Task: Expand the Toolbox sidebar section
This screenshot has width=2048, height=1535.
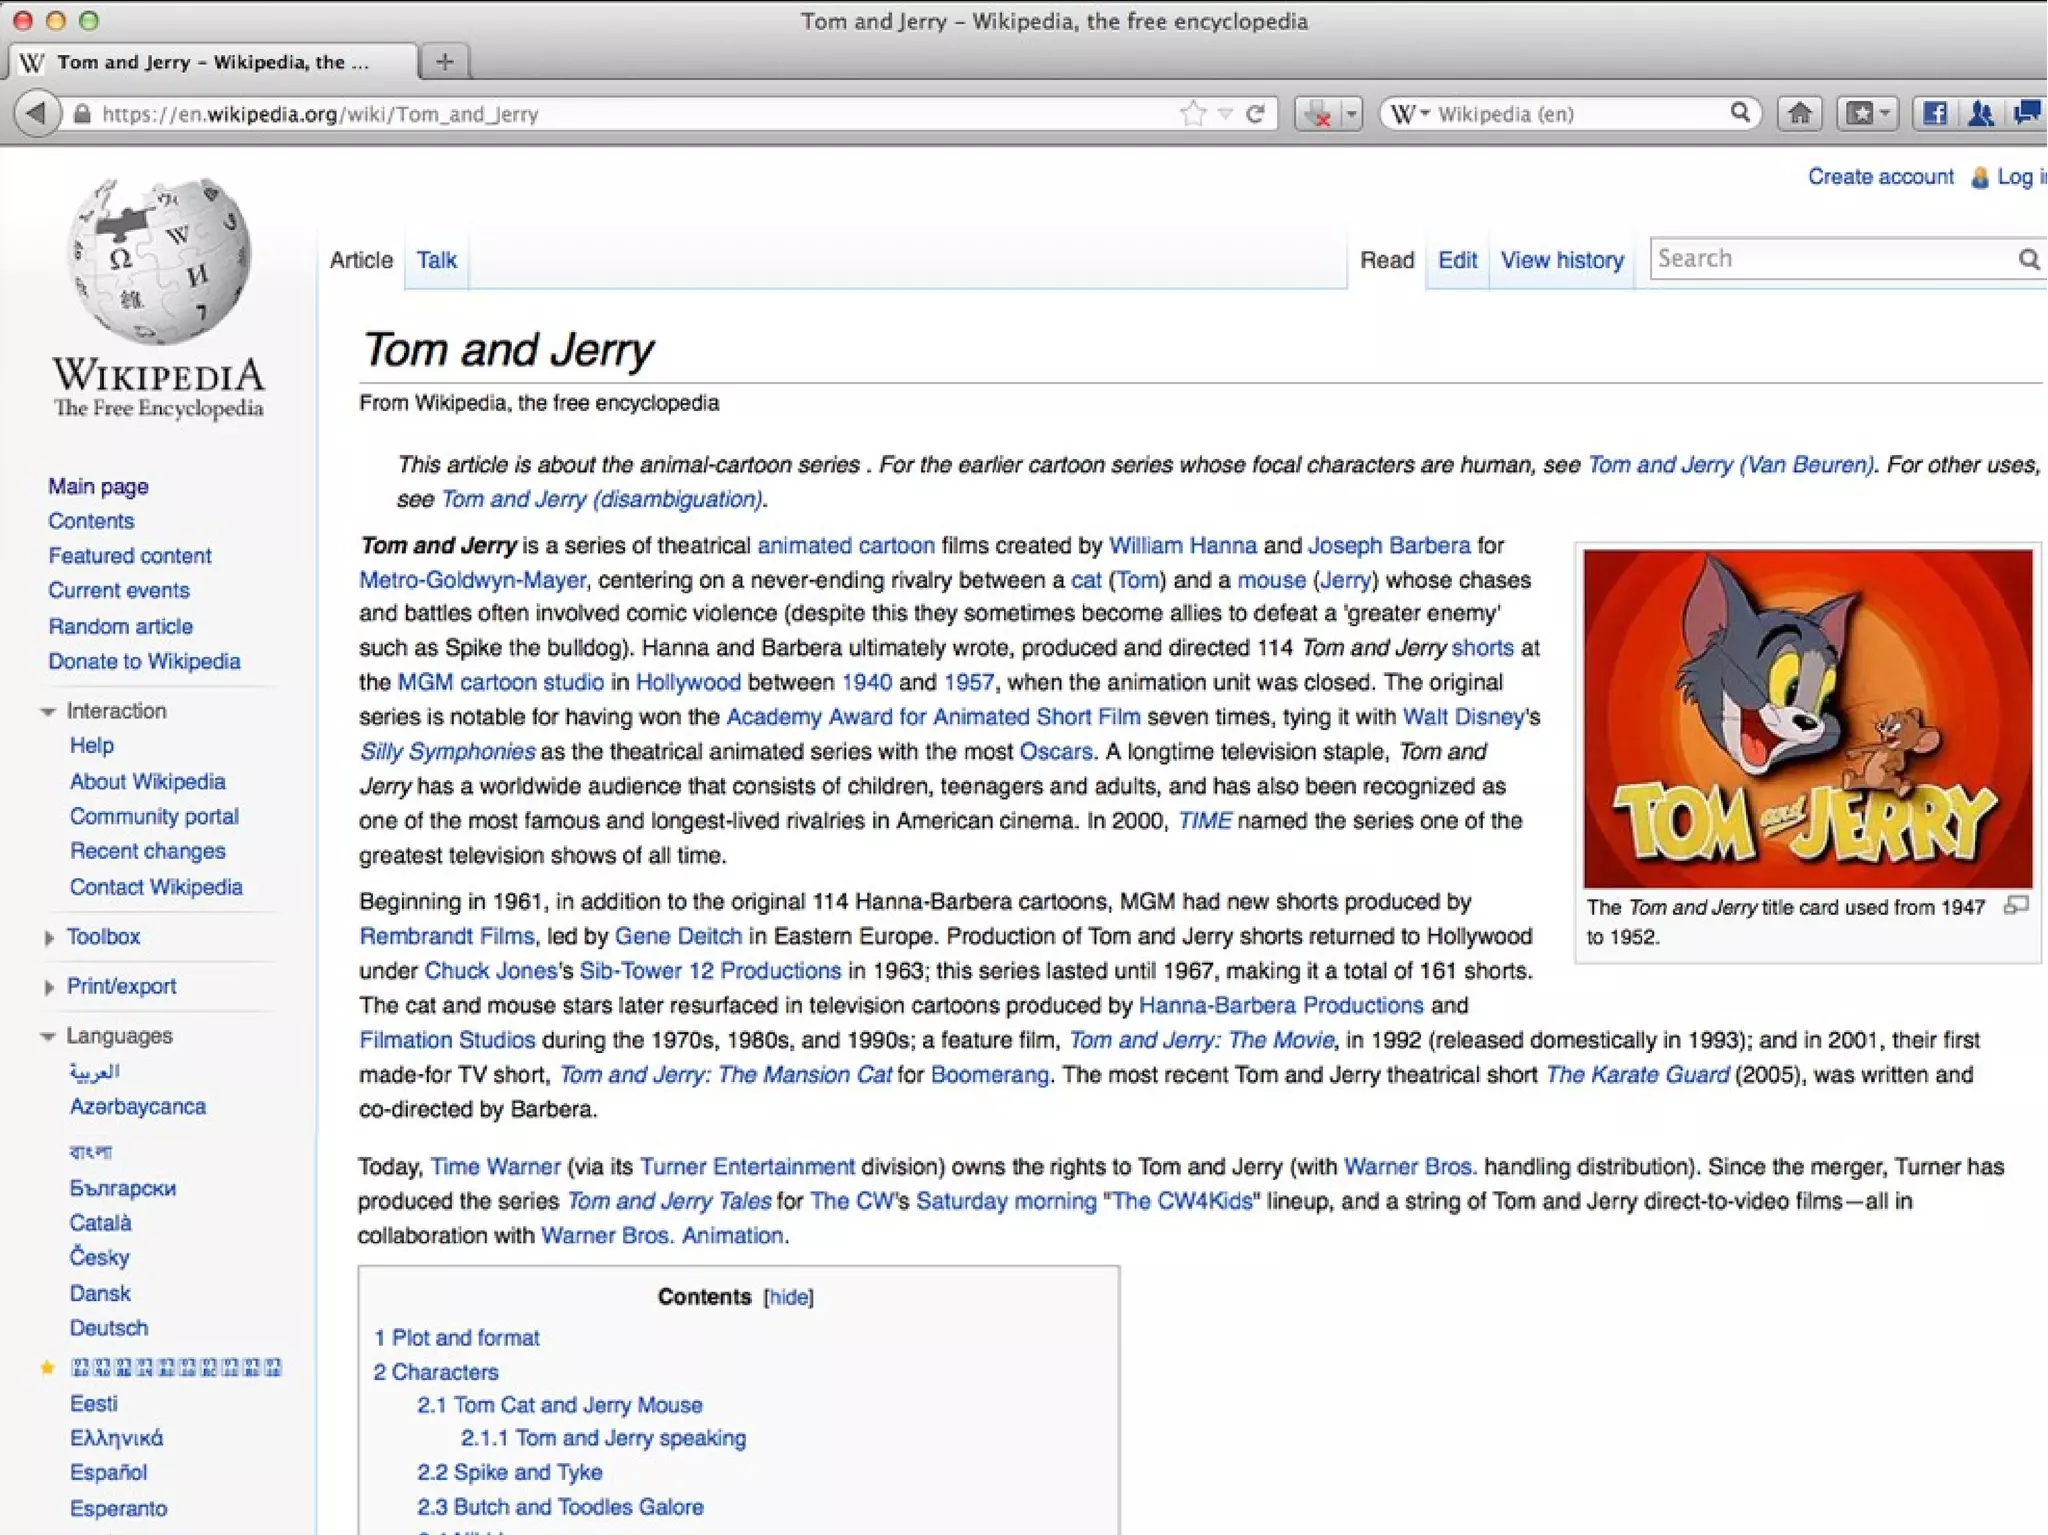Action: point(48,938)
